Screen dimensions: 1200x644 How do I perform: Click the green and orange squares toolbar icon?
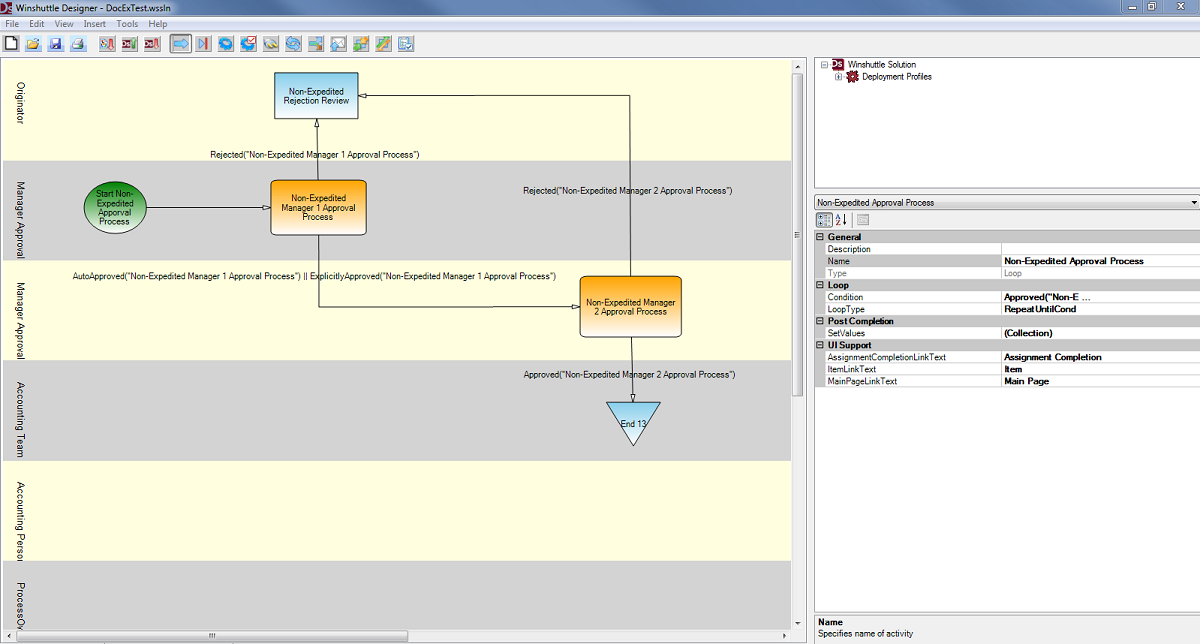tap(361, 44)
